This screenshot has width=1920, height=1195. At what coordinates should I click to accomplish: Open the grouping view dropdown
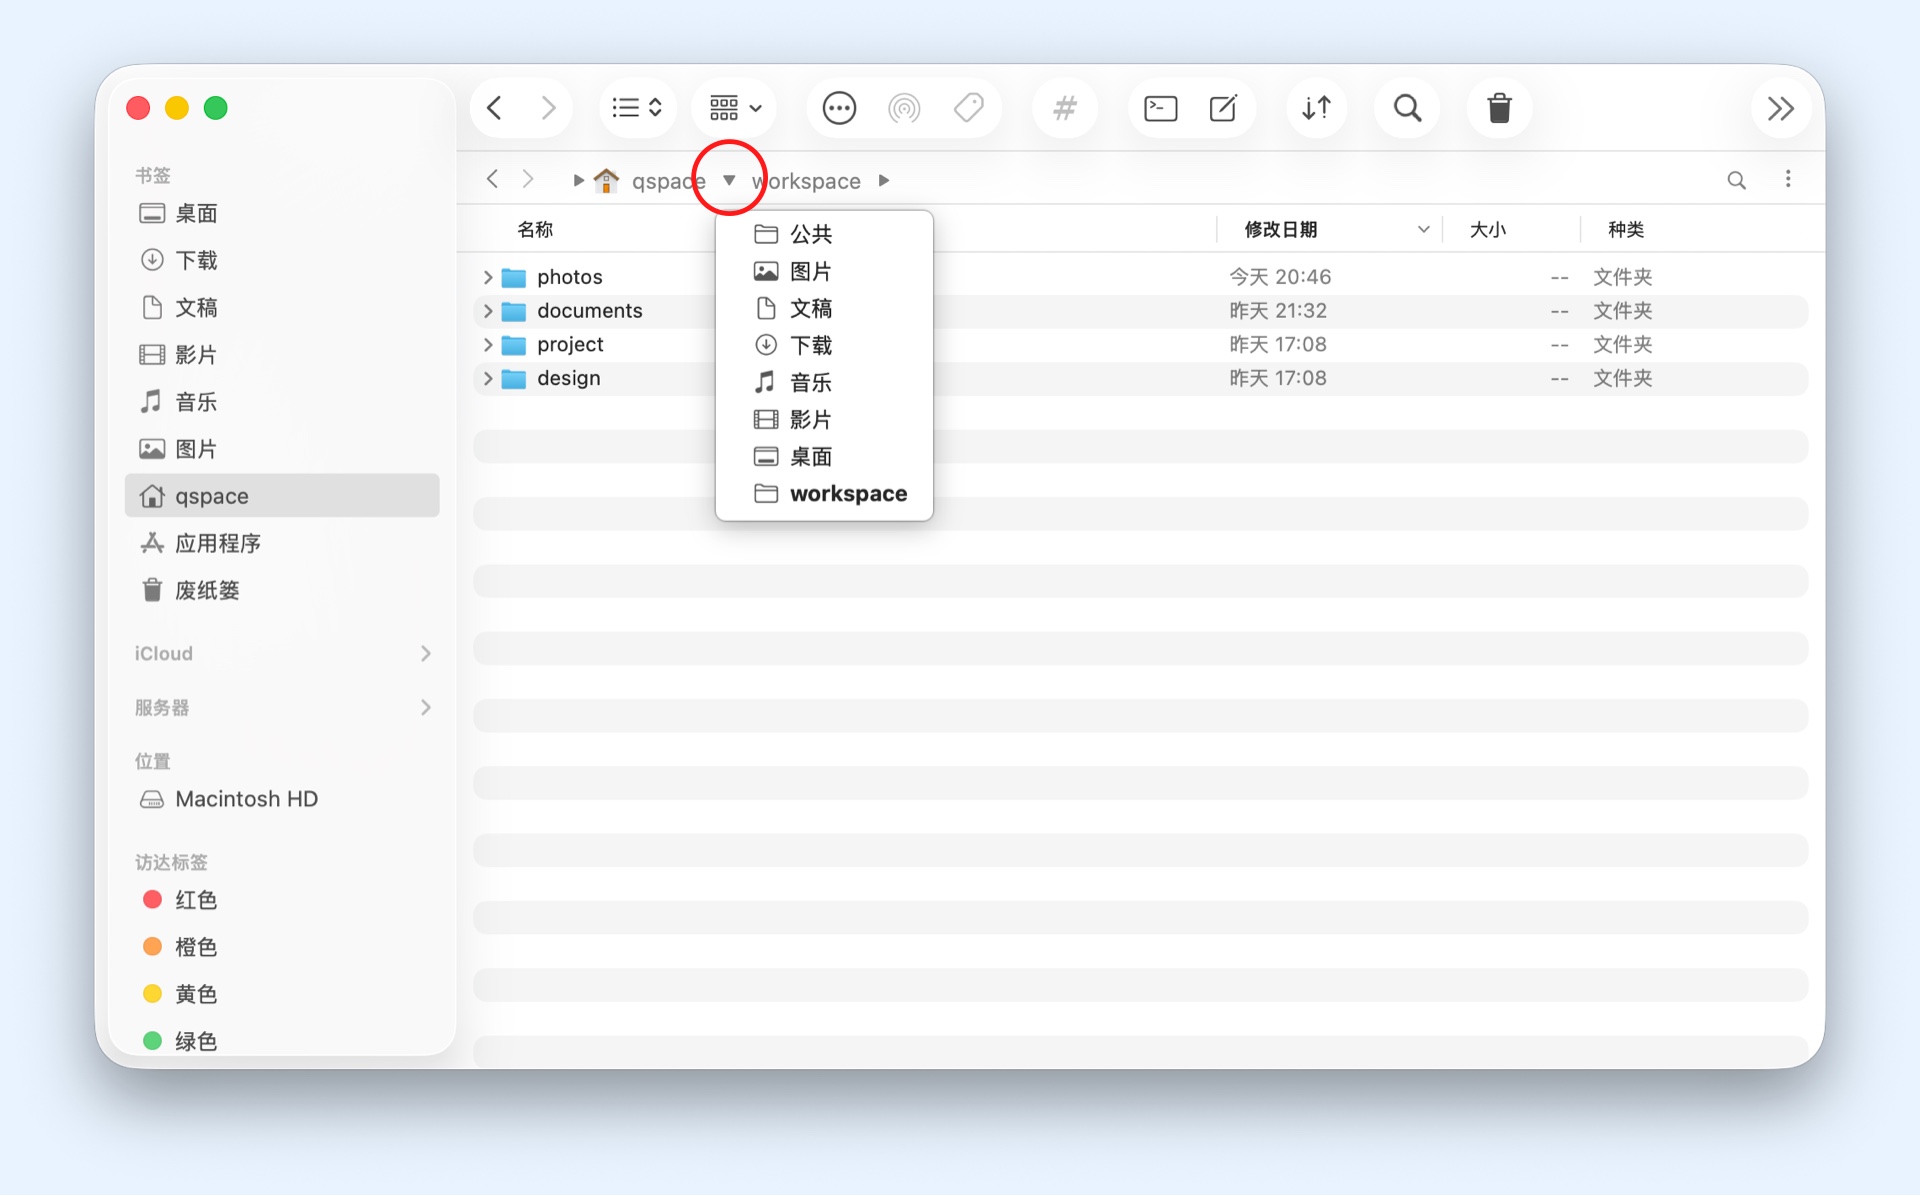tap(735, 108)
